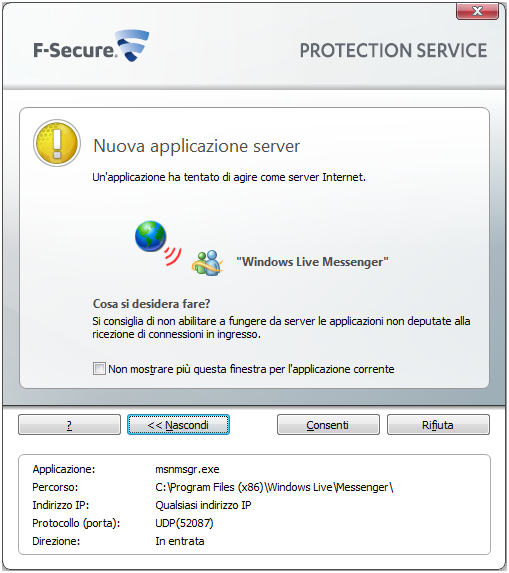Click the PROTECTION SERVICE header text
509x573 pixels.
[394, 50]
